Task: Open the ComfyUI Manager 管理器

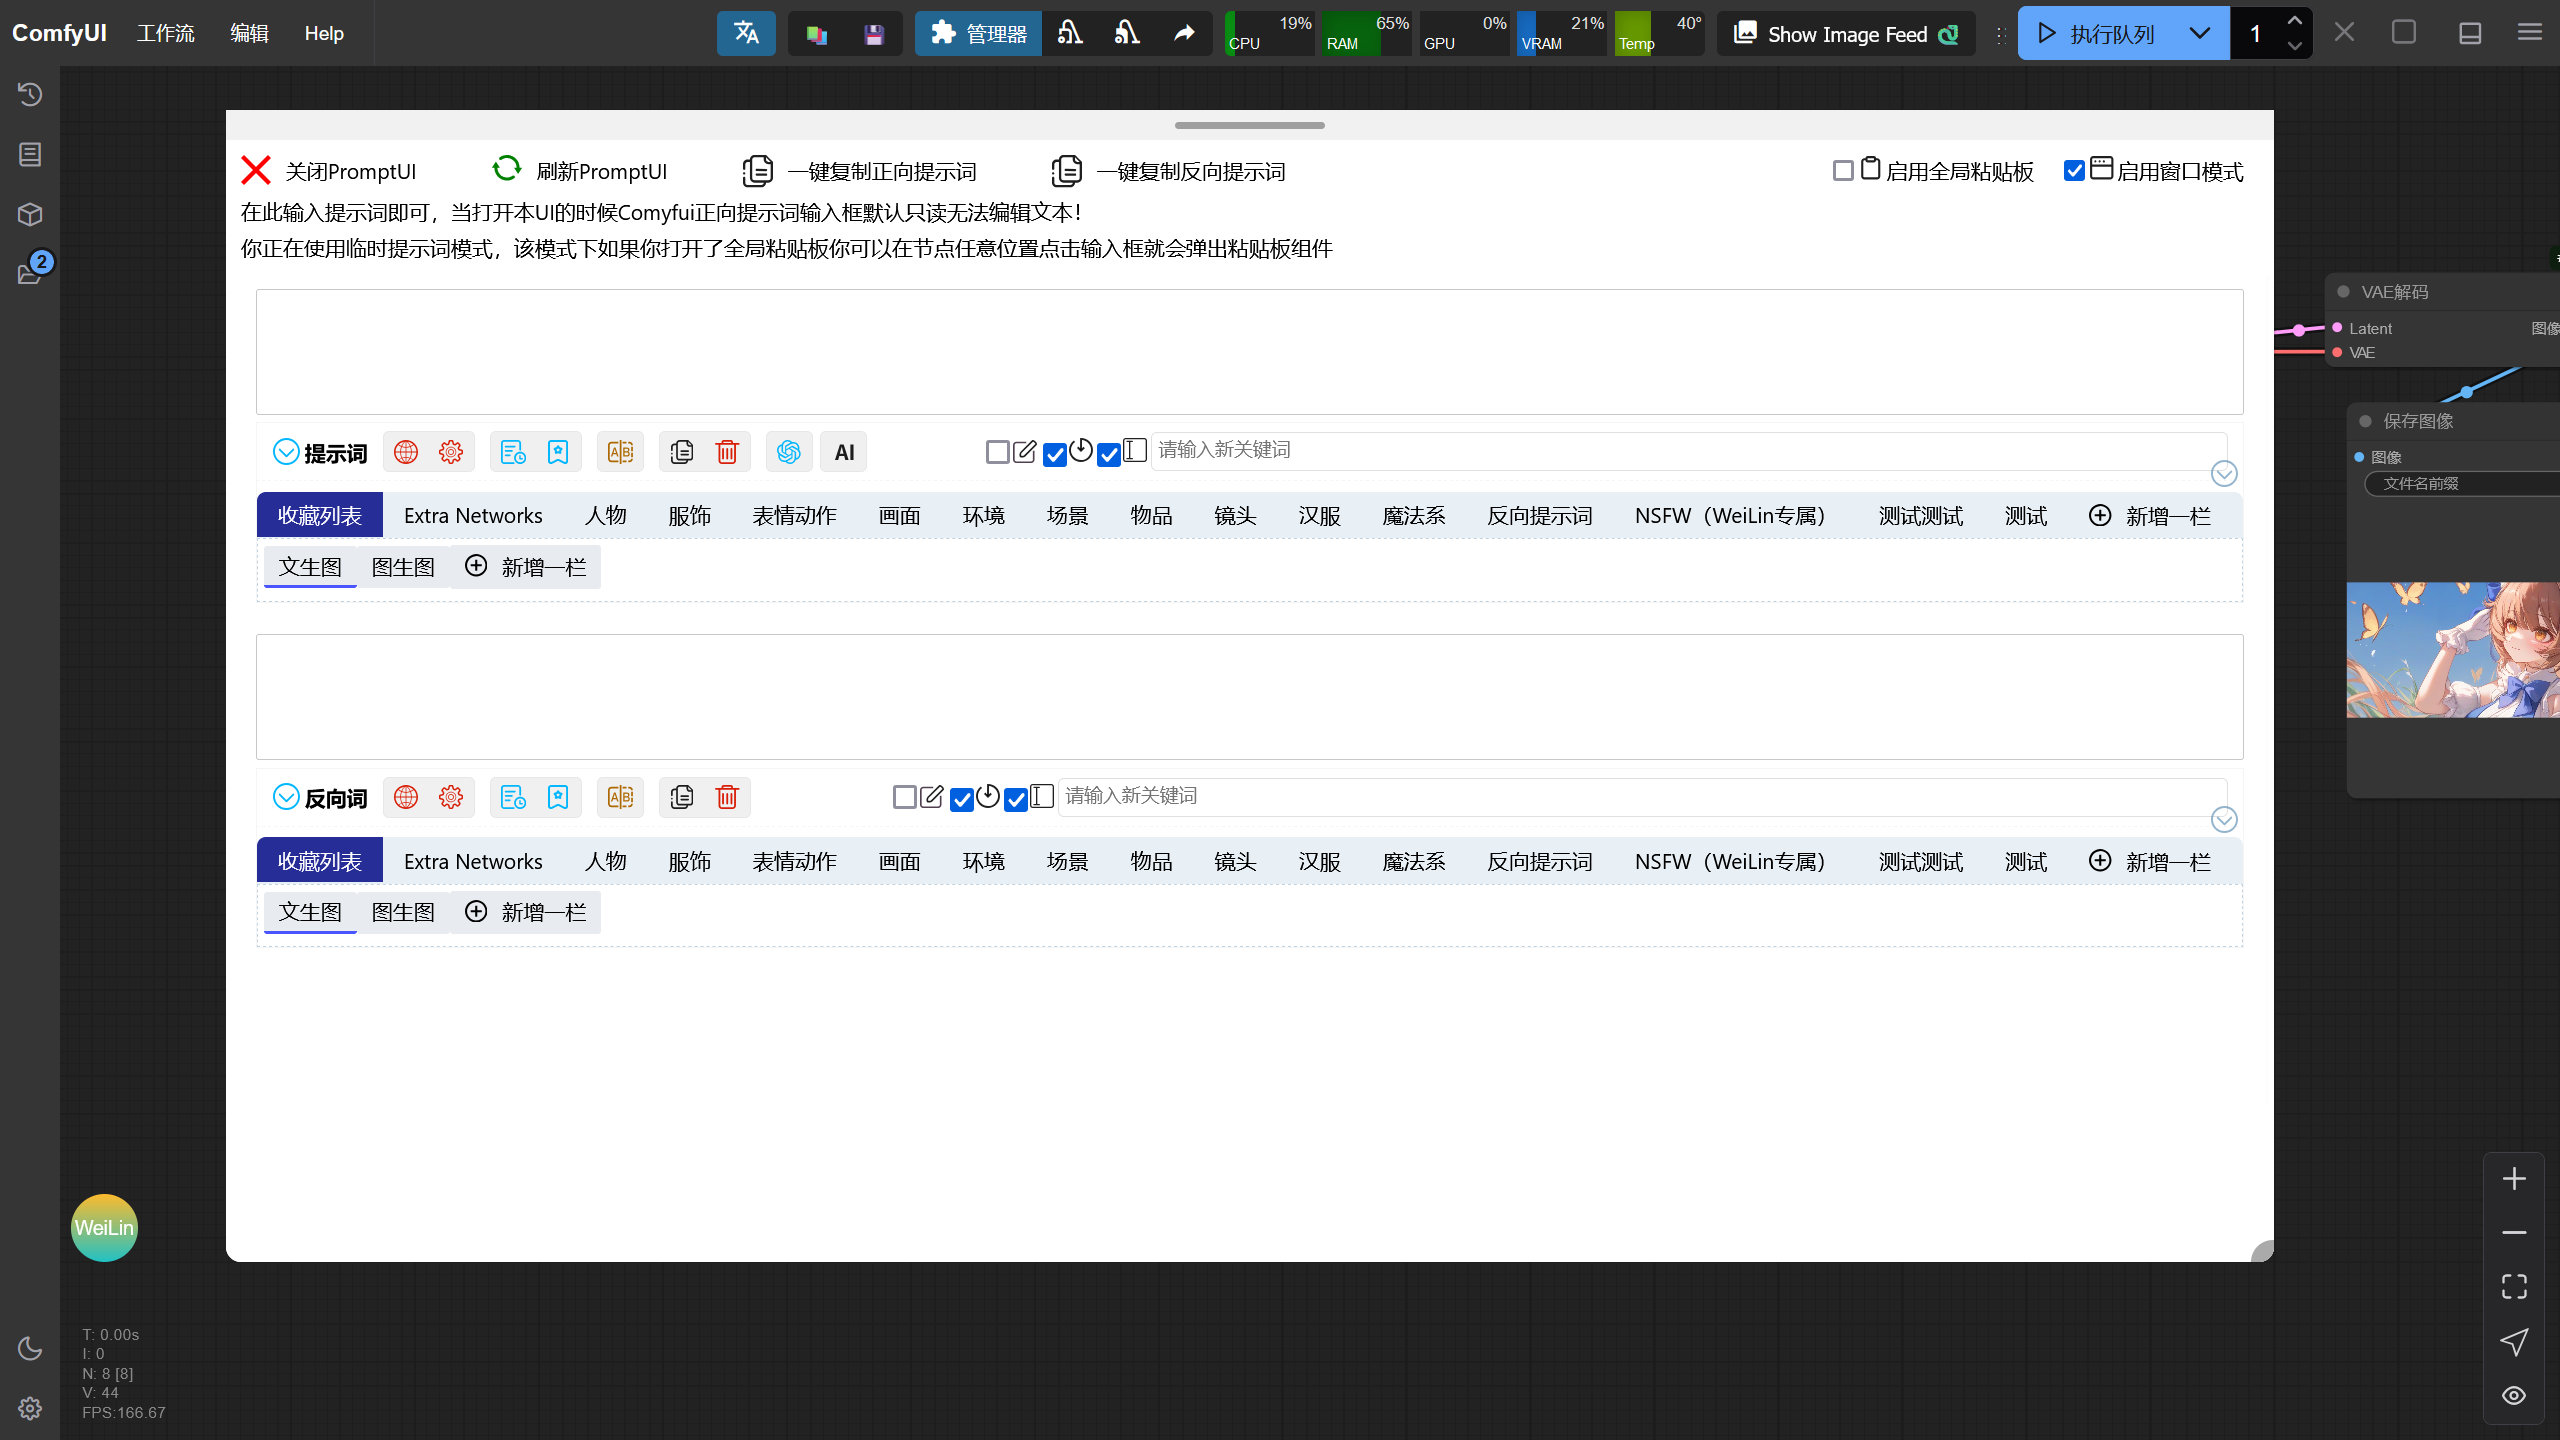Action: 977,33
